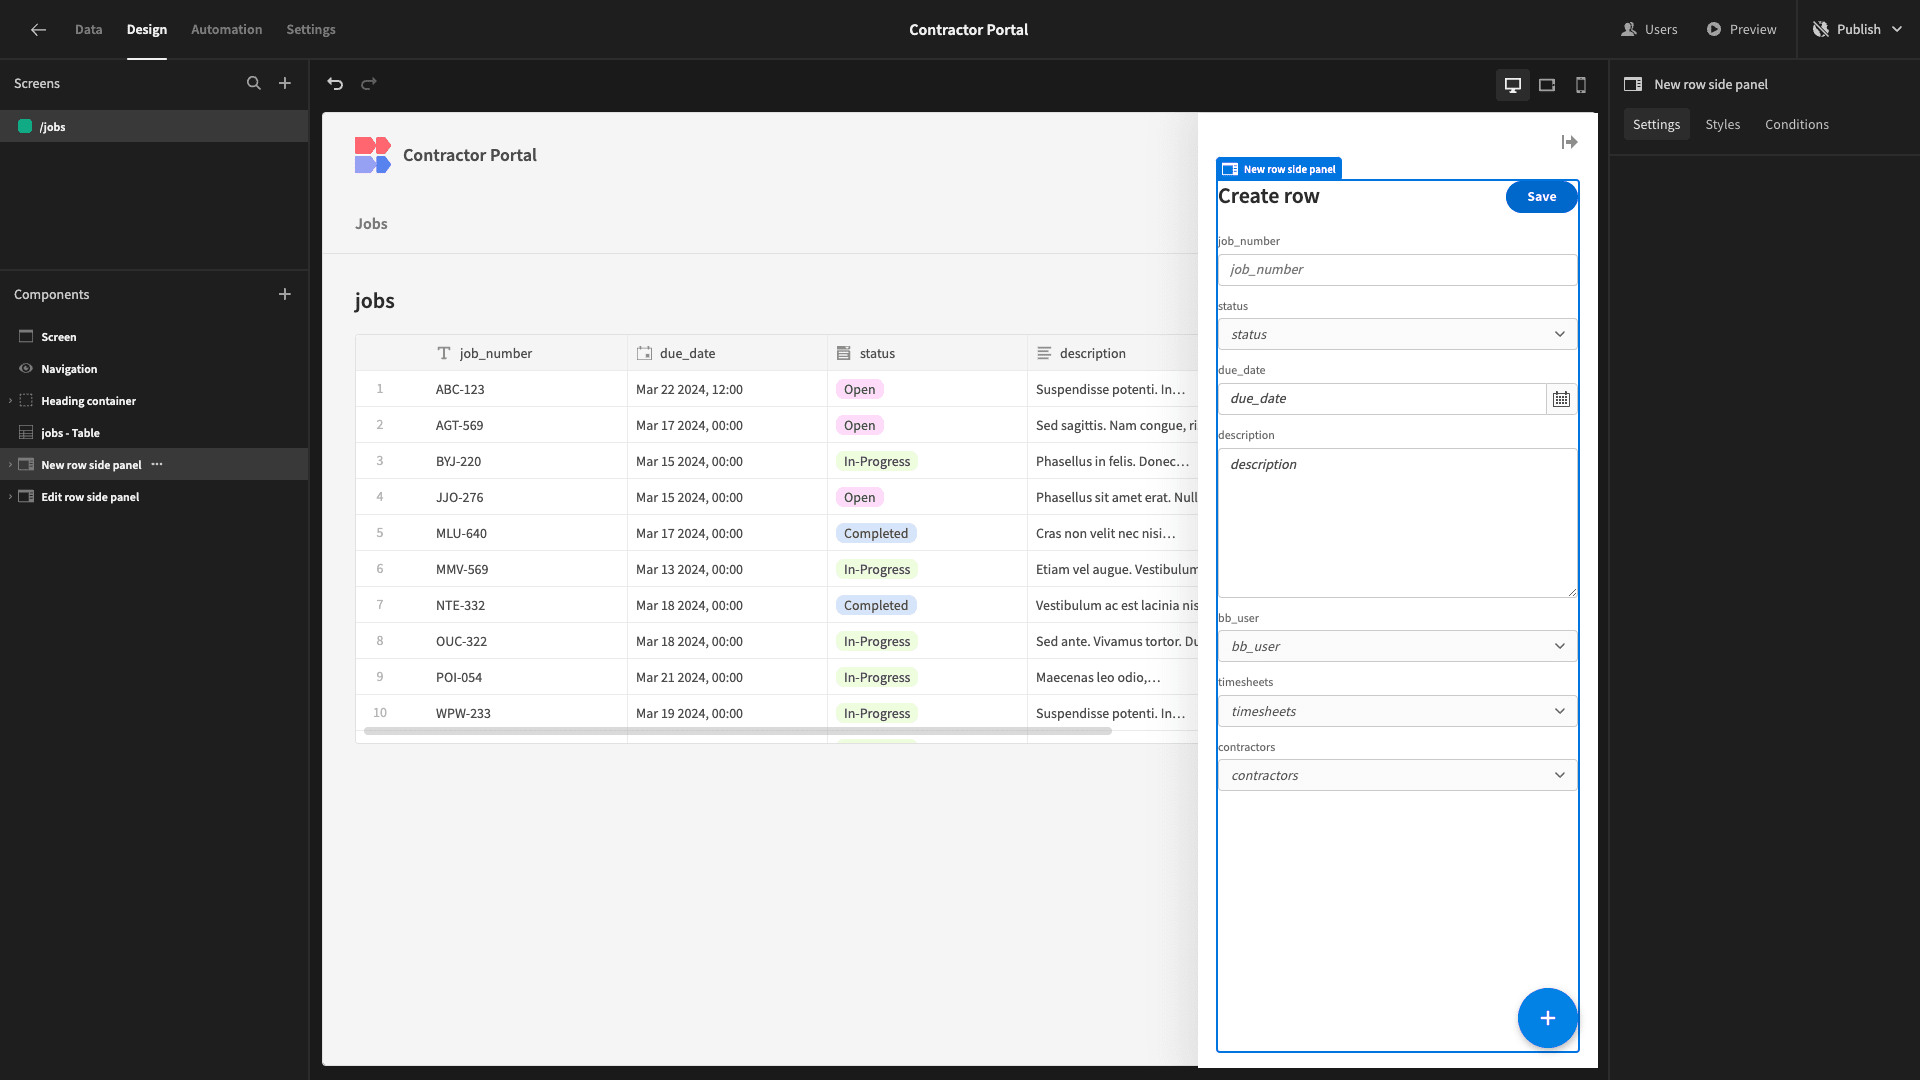Switch to the Styles tab

[1723, 124]
